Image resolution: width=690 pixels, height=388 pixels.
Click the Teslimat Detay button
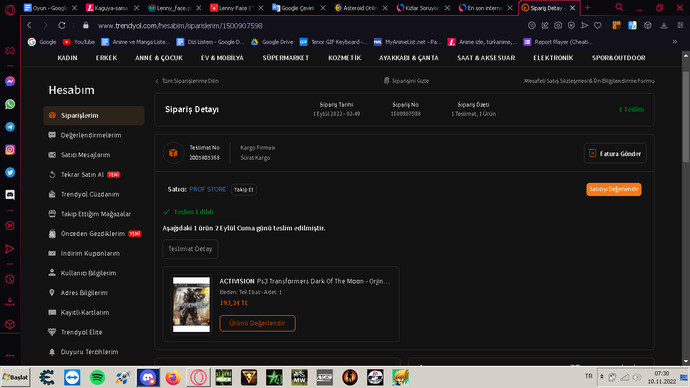190,249
